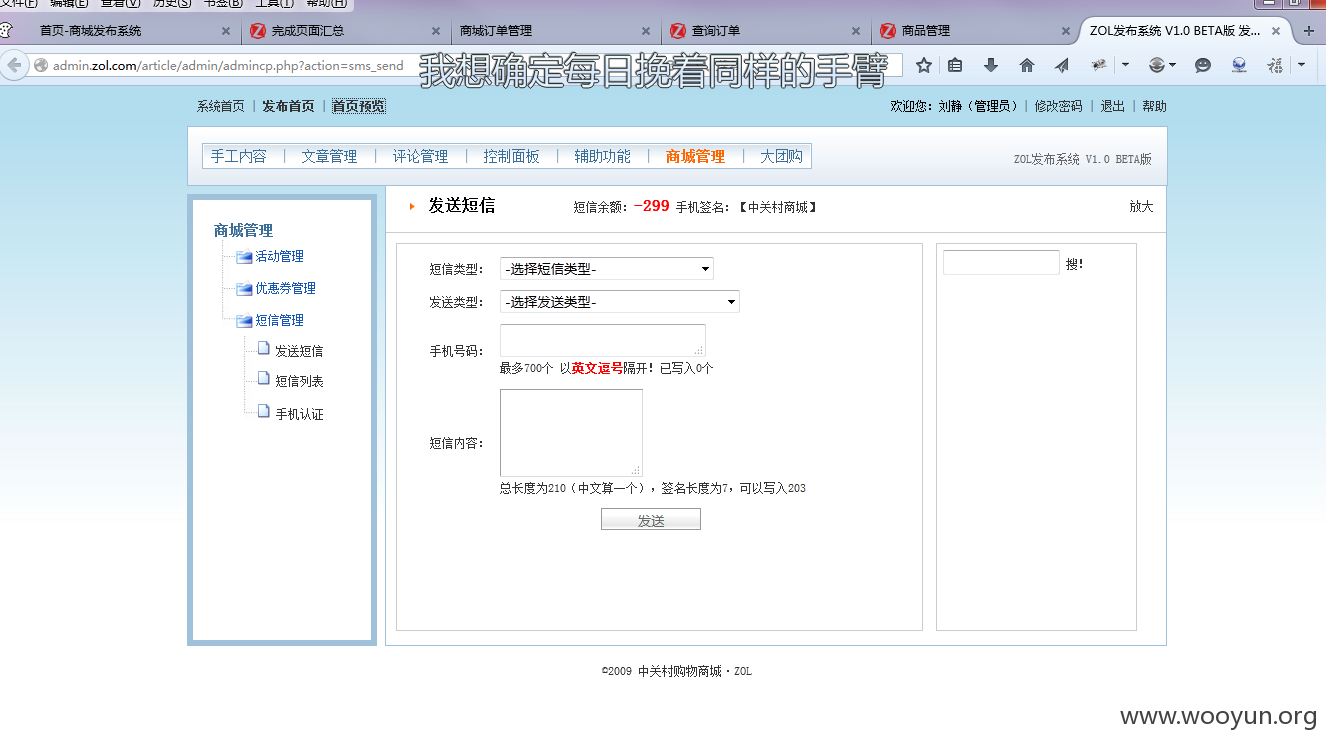The width and height of the screenshot is (1326, 745).
Task: Open the downloads arrow icon
Action: pyautogui.click(x=991, y=65)
